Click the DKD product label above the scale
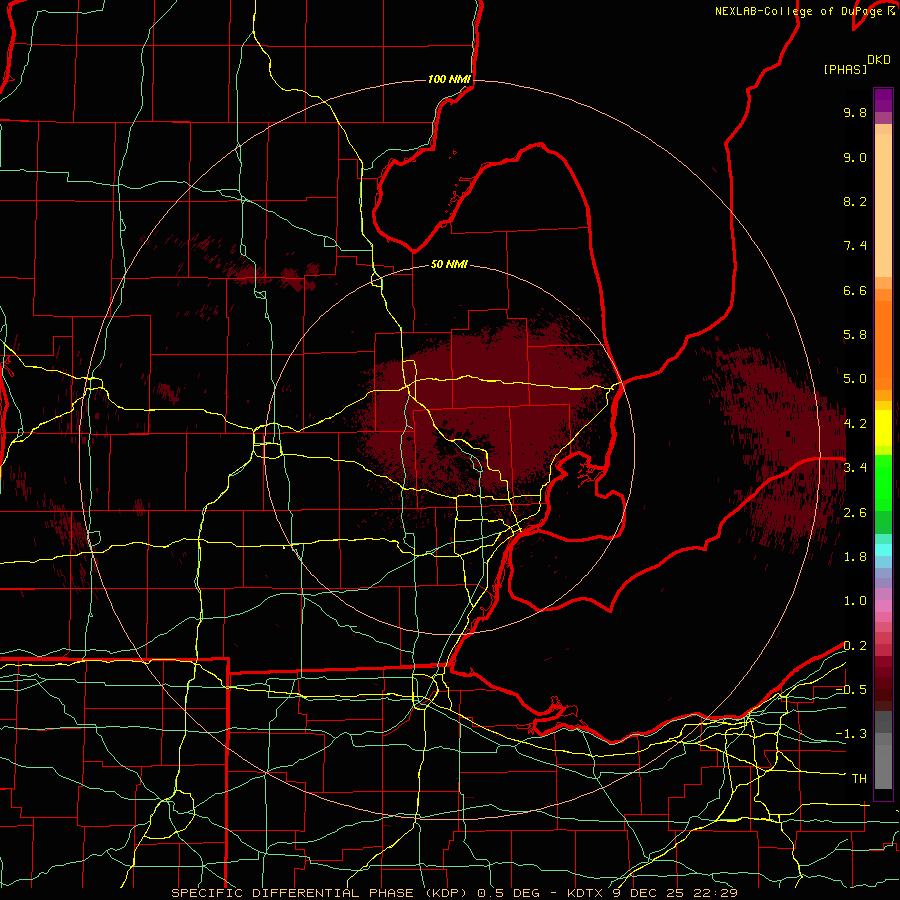 pos(878,60)
